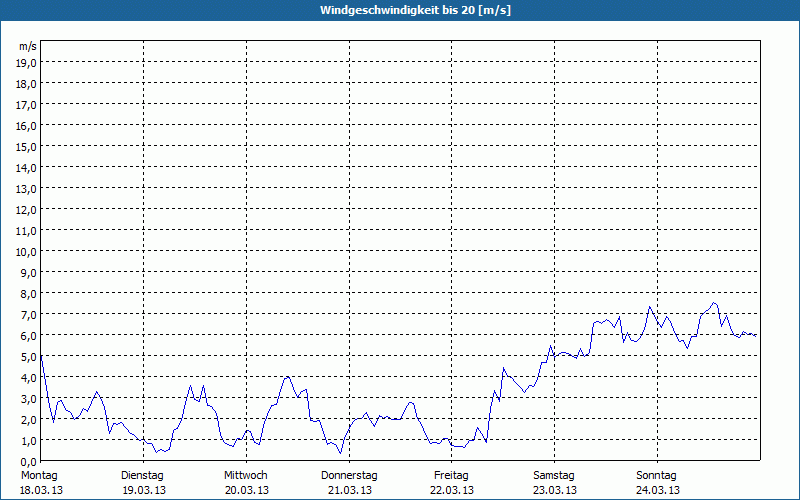
Task: Click the date '18.03.13'
Action: click(x=41, y=490)
